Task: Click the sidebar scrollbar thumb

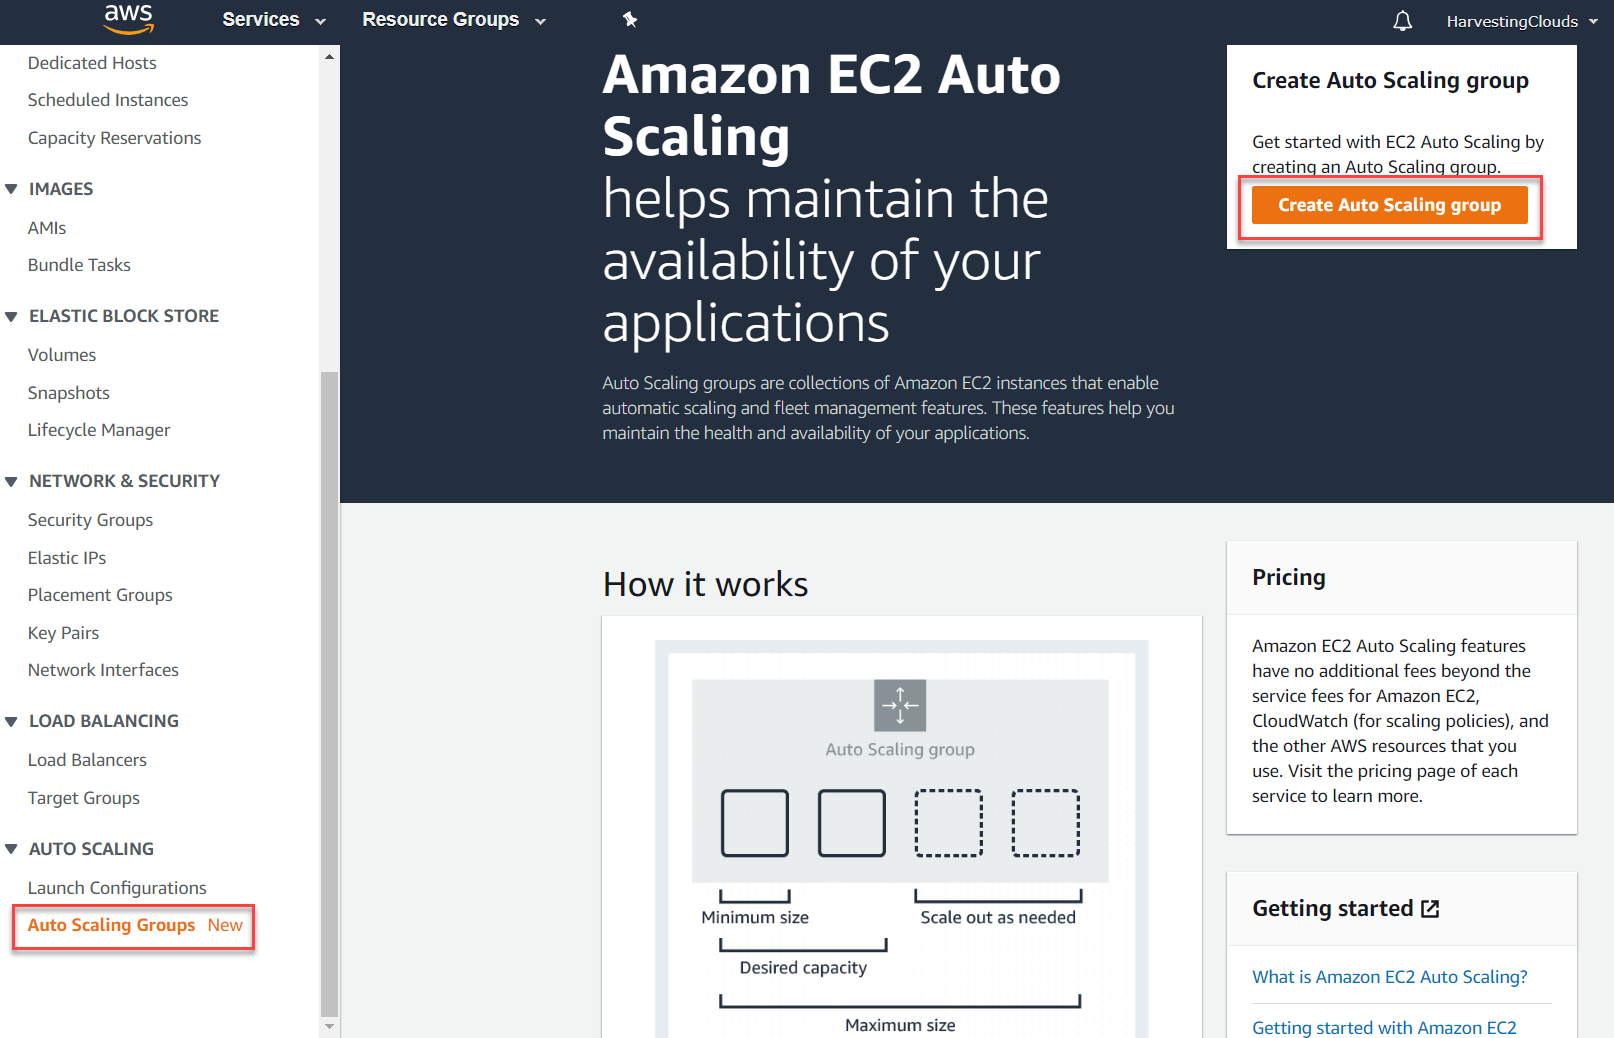Action: tap(329, 694)
